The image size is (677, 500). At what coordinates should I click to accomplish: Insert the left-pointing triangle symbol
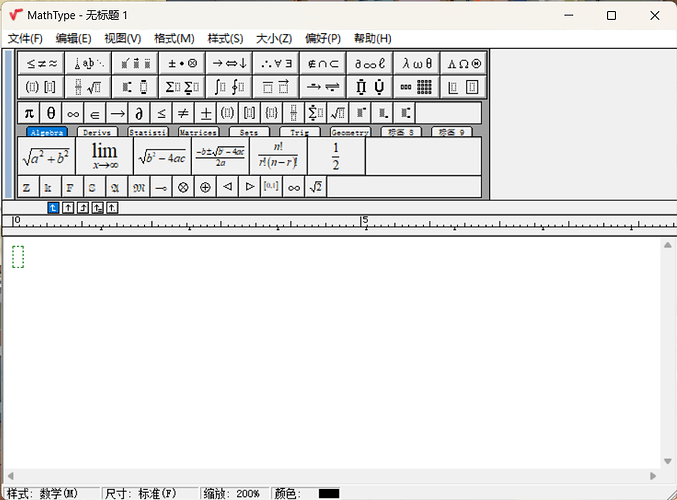(x=228, y=187)
